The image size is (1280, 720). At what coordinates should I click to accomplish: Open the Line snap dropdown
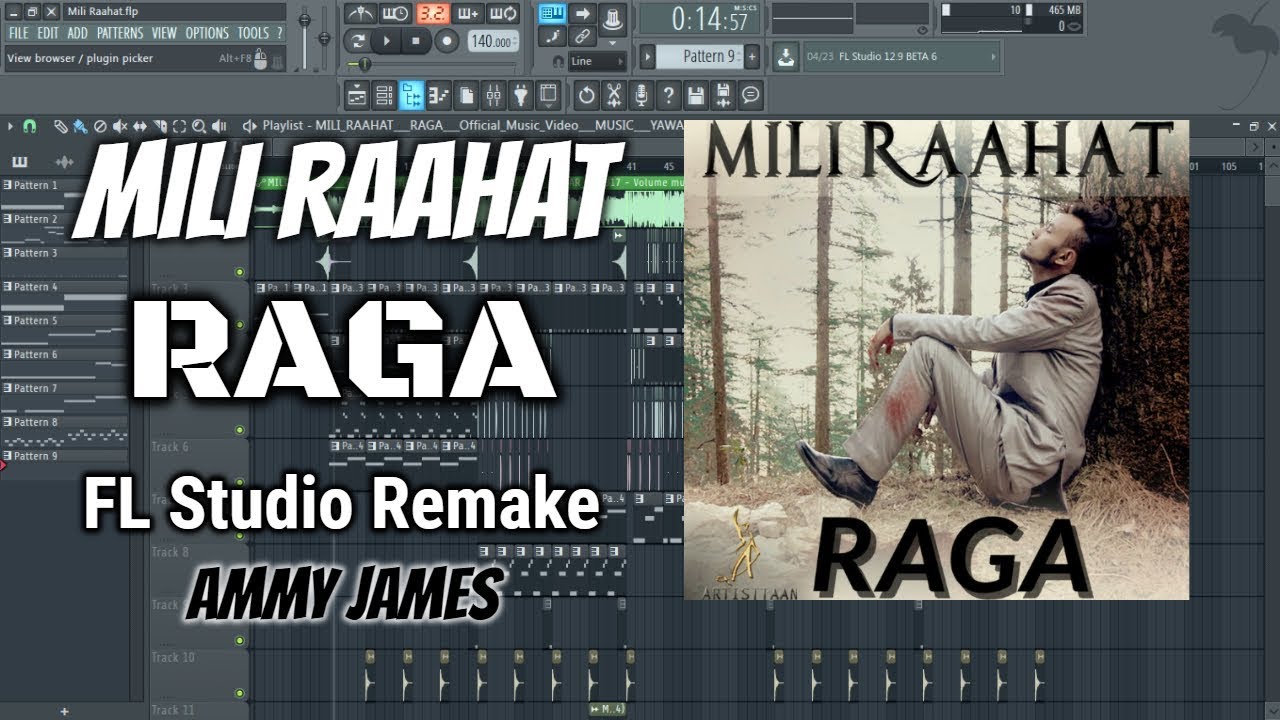click(x=598, y=61)
